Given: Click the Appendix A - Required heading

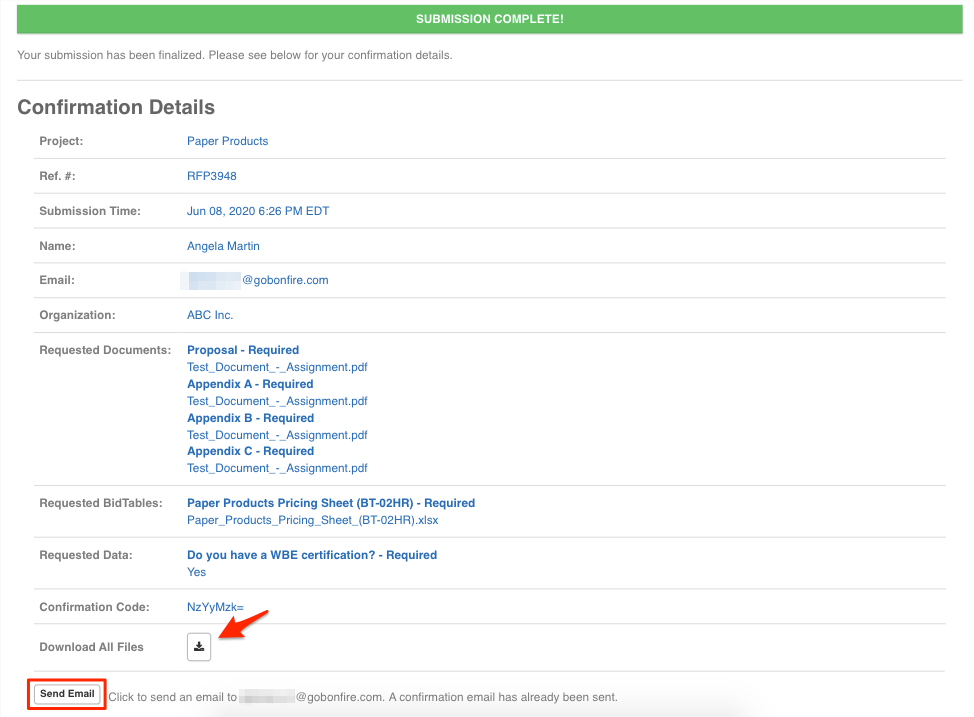Looking at the screenshot, I should [250, 384].
